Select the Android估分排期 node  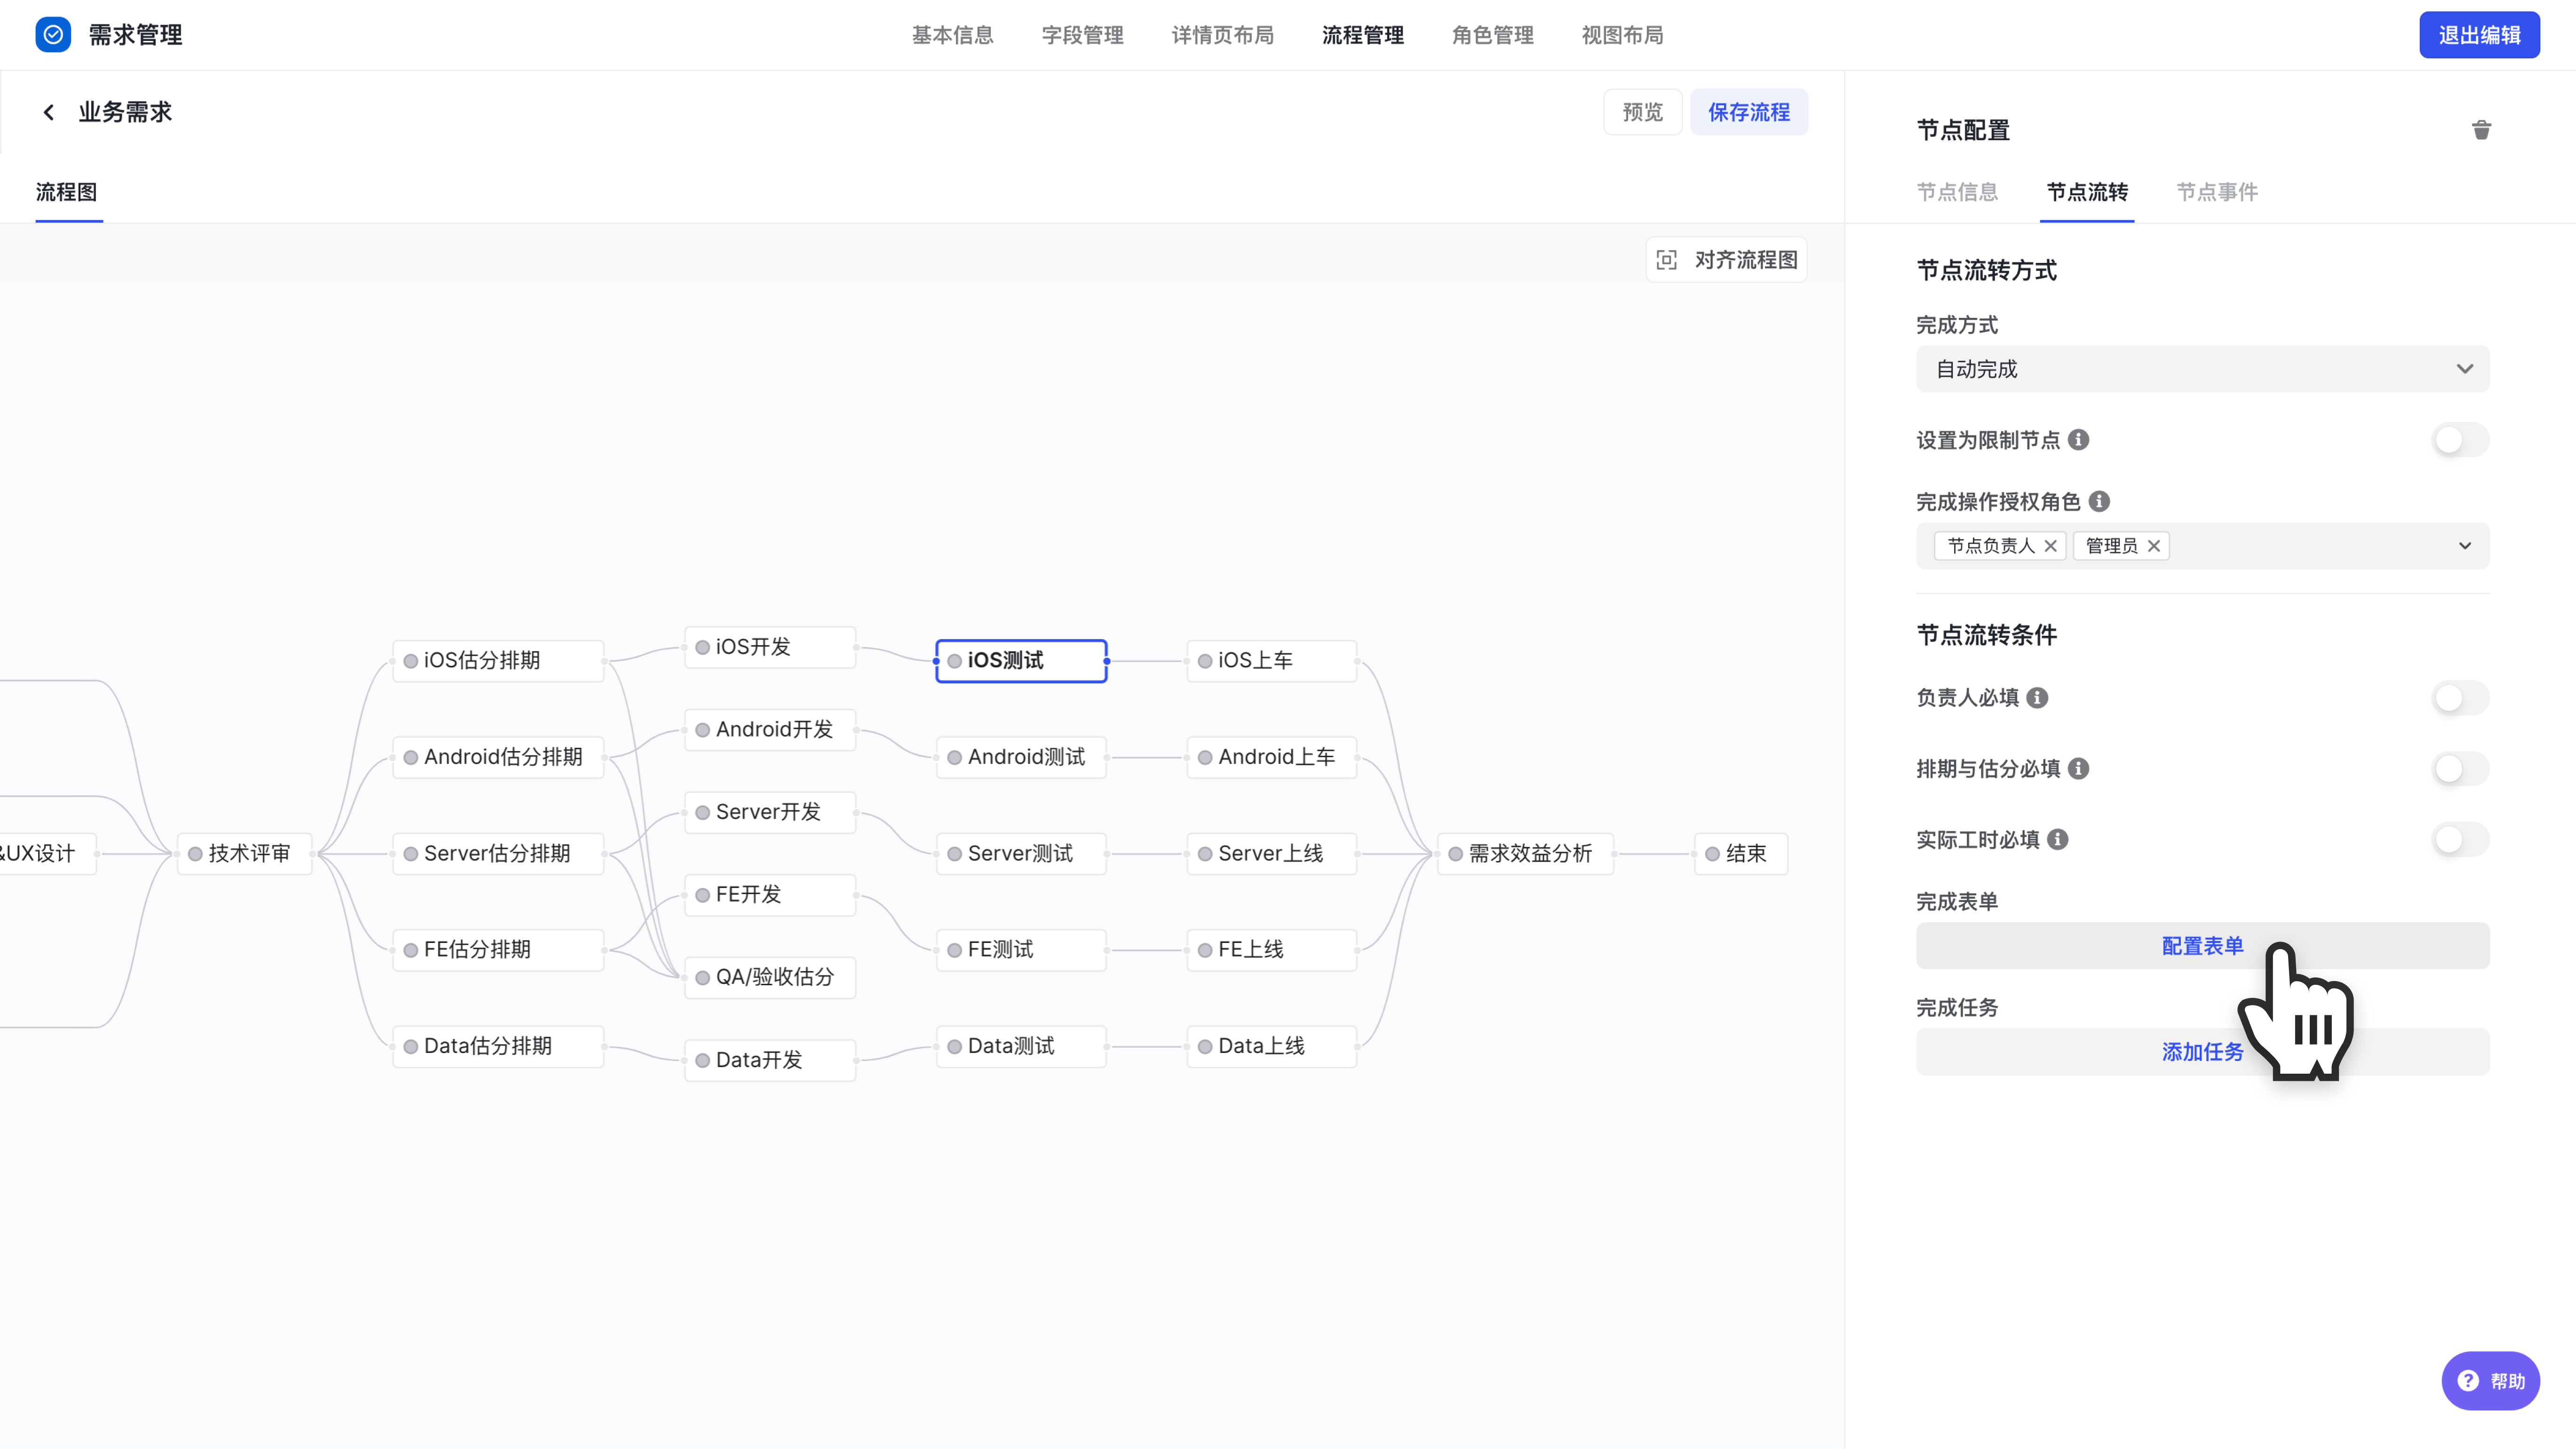coord(498,757)
